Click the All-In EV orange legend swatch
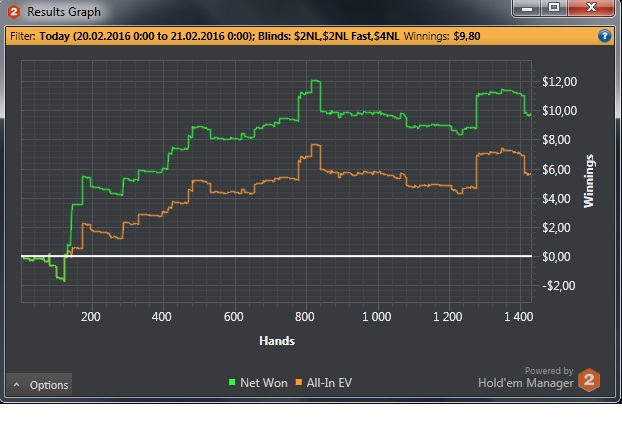The image size is (622, 434). pyautogui.click(x=299, y=382)
